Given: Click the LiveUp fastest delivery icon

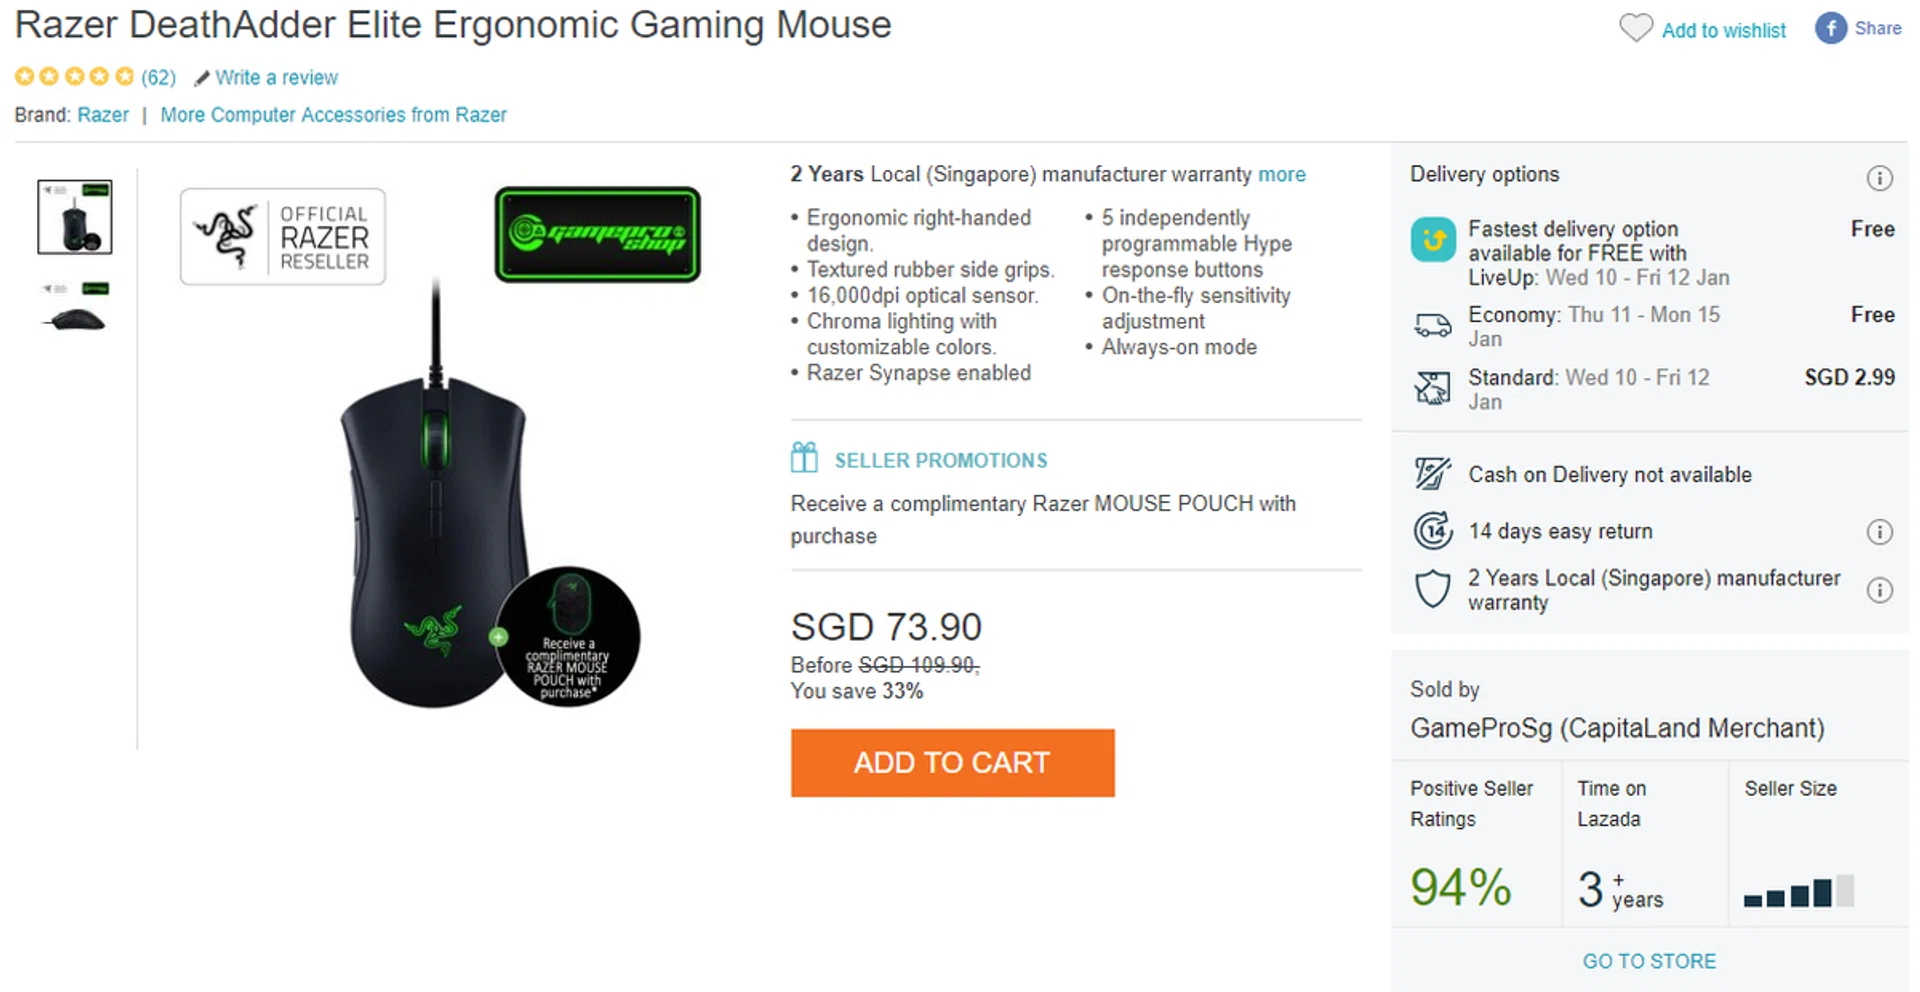Looking at the screenshot, I should [1433, 240].
